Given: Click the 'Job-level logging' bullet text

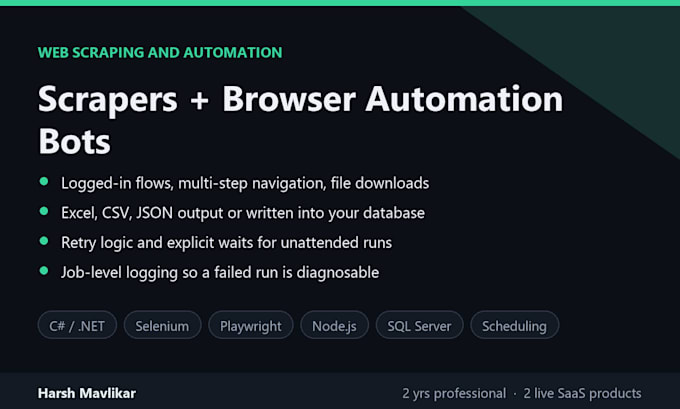Looking at the screenshot, I should [x=220, y=272].
